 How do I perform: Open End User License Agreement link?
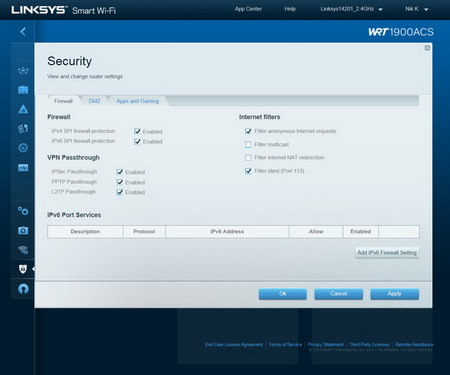[234, 344]
